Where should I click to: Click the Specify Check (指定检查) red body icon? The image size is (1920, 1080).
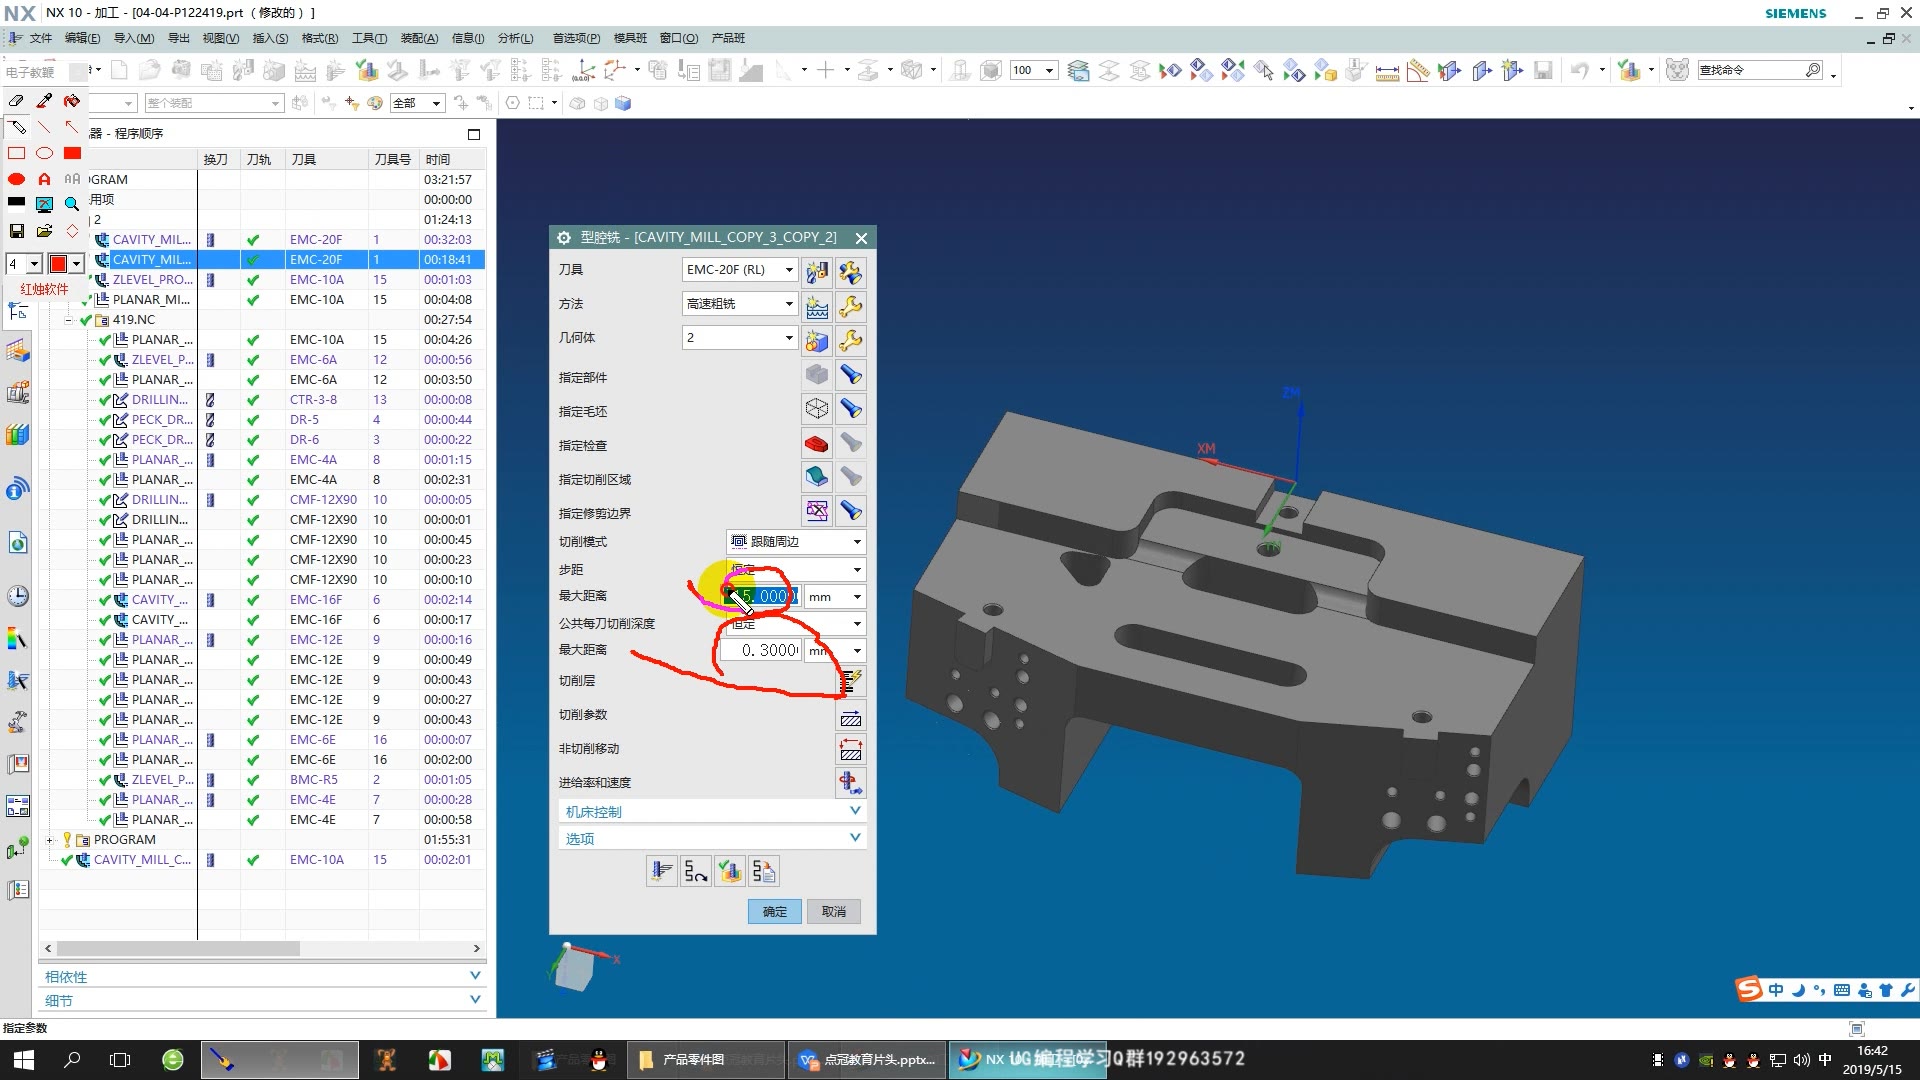click(x=817, y=444)
